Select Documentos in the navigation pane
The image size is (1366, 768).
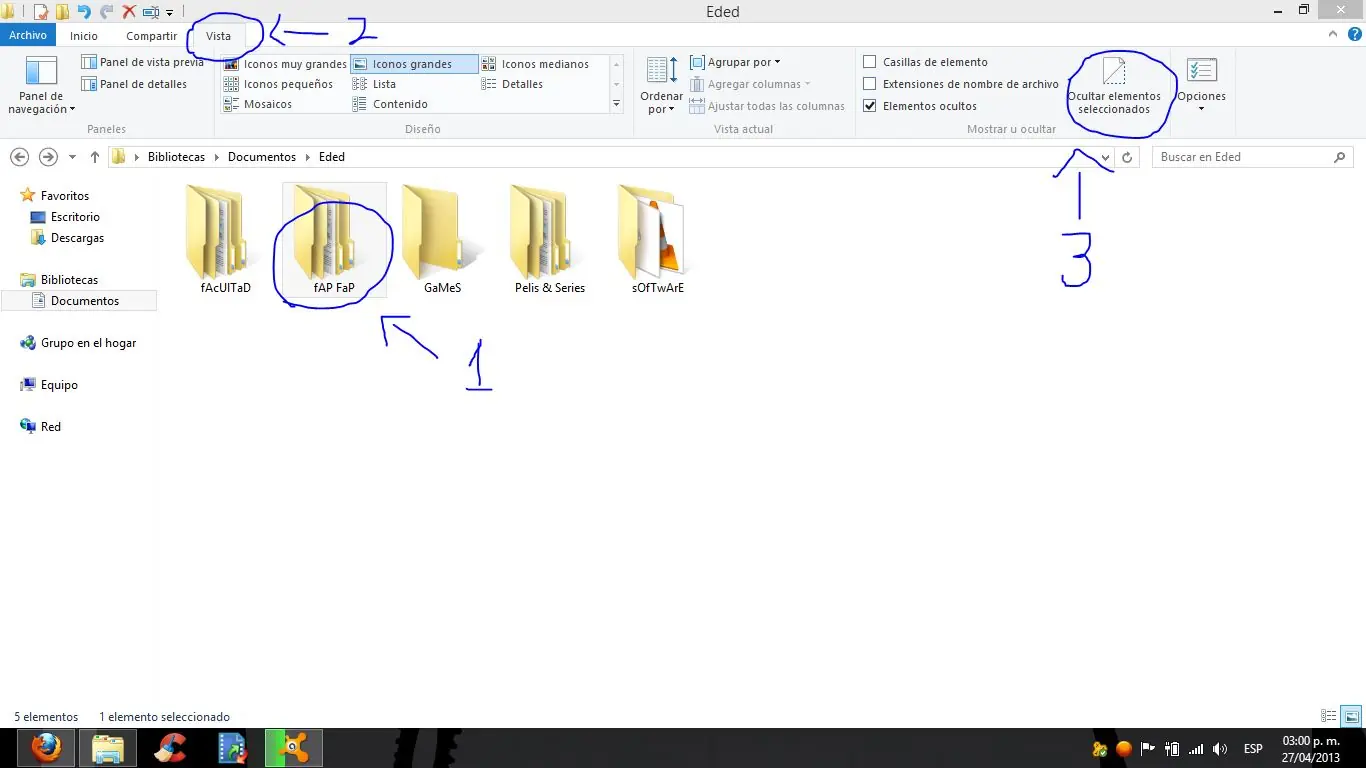coord(85,301)
